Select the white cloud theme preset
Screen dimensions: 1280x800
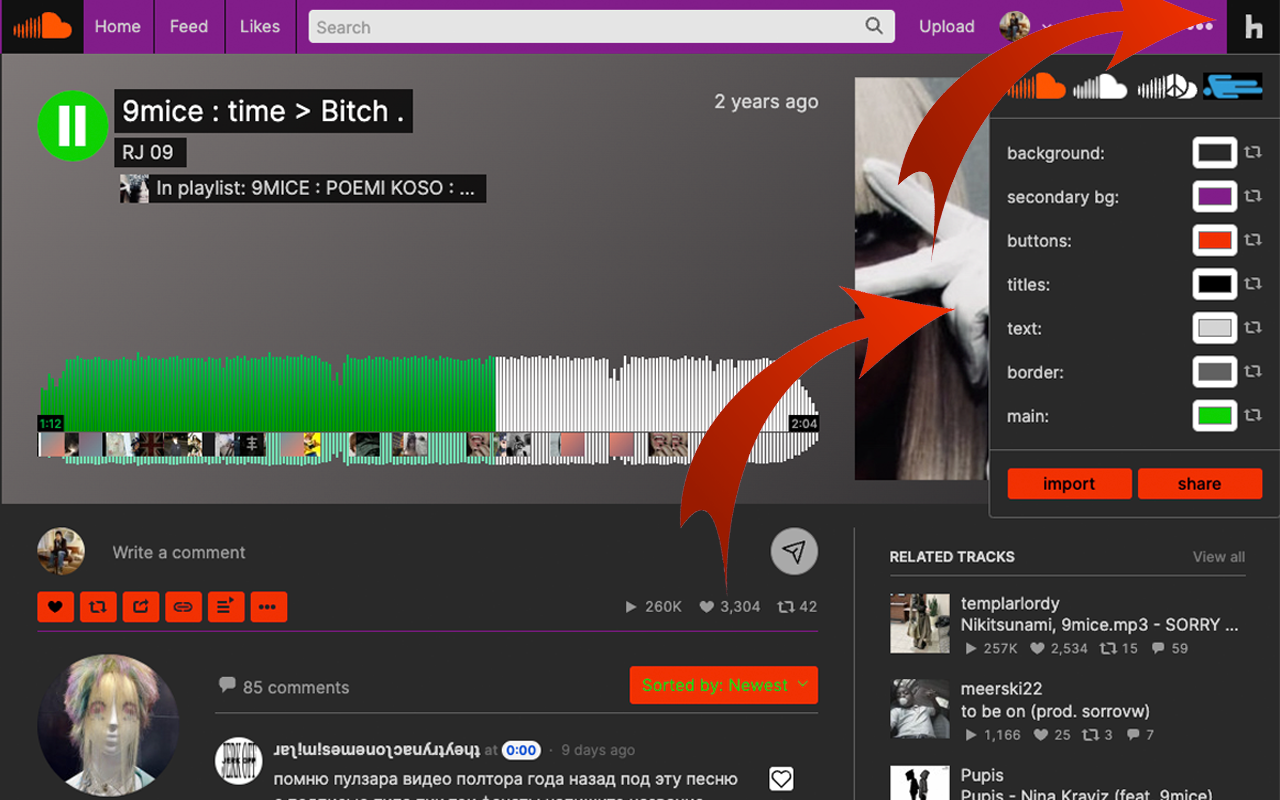point(1100,87)
